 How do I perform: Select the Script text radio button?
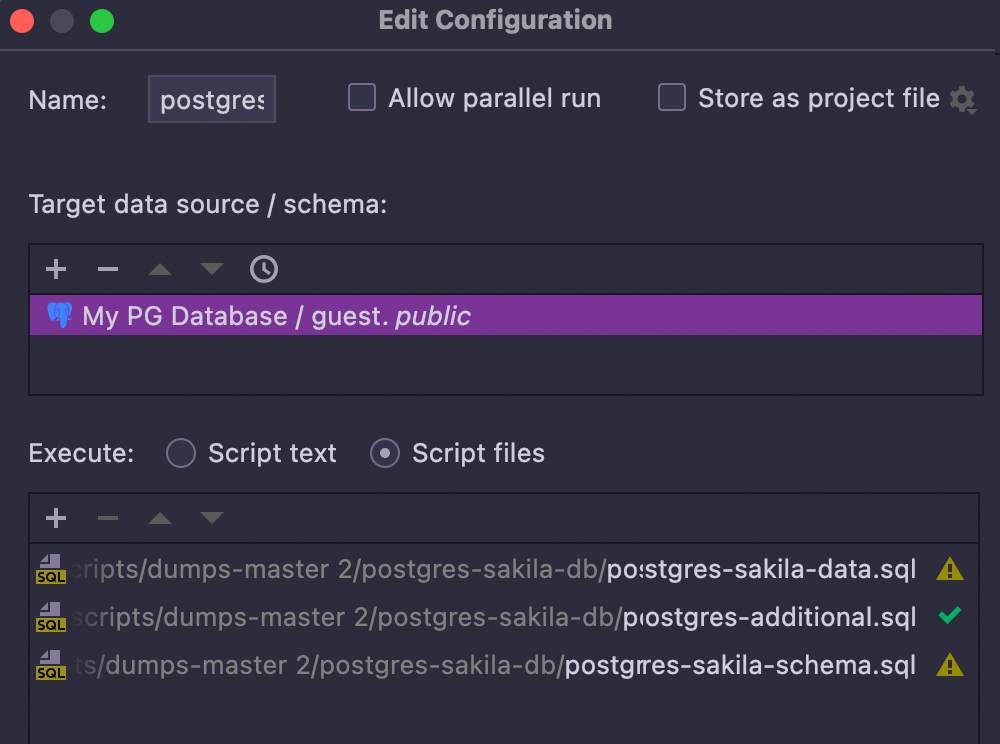coord(181,453)
